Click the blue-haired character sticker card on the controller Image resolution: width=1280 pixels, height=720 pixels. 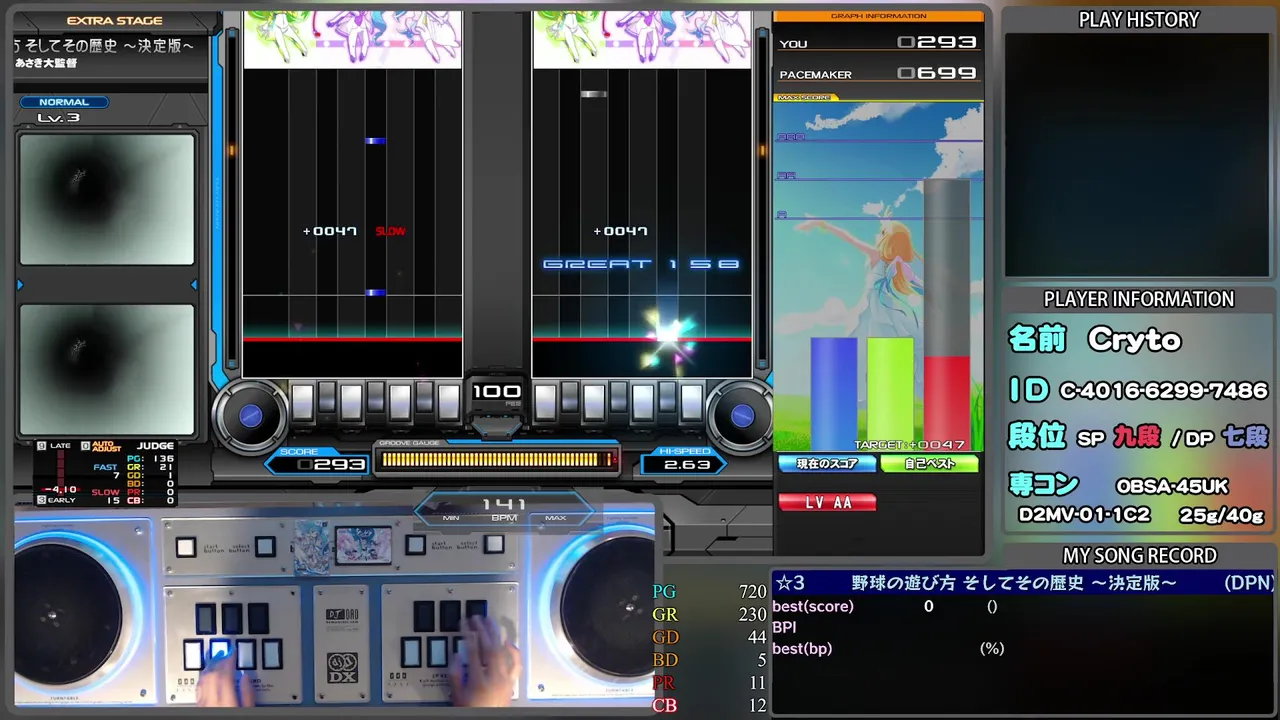click(x=310, y=549)
